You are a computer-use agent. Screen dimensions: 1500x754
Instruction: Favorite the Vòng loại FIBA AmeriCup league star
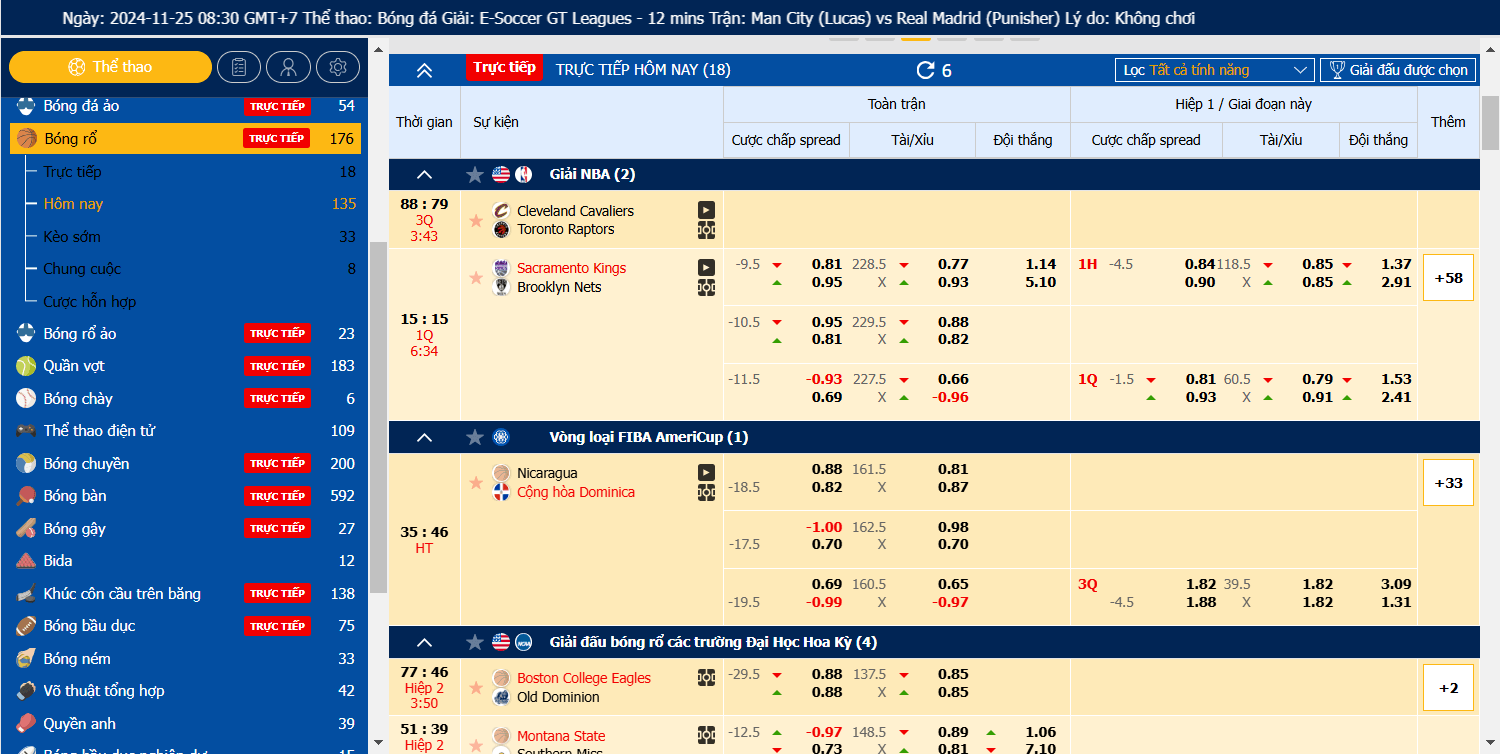475,437
